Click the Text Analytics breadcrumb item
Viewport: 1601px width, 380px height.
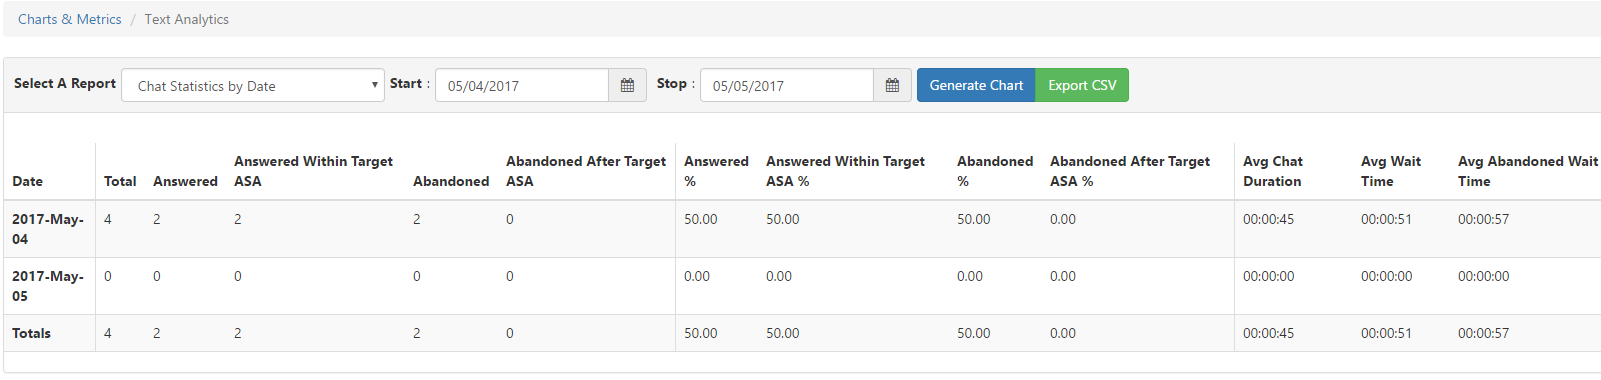point(186,19)
